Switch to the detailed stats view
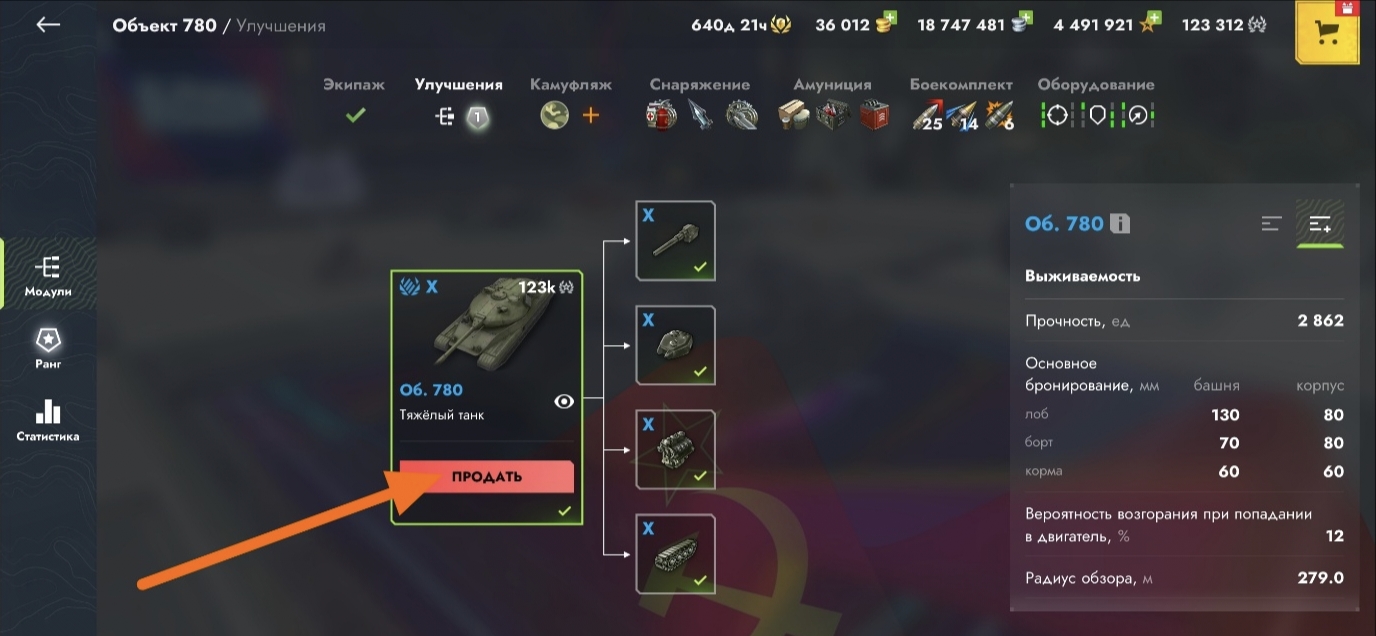 click(1320, 224)
